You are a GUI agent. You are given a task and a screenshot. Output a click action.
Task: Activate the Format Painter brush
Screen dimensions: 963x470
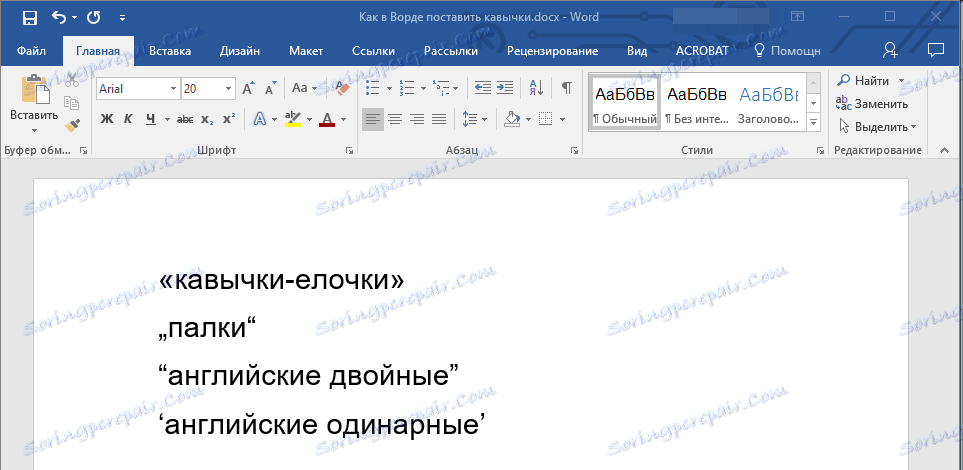[x=72, y=126]
